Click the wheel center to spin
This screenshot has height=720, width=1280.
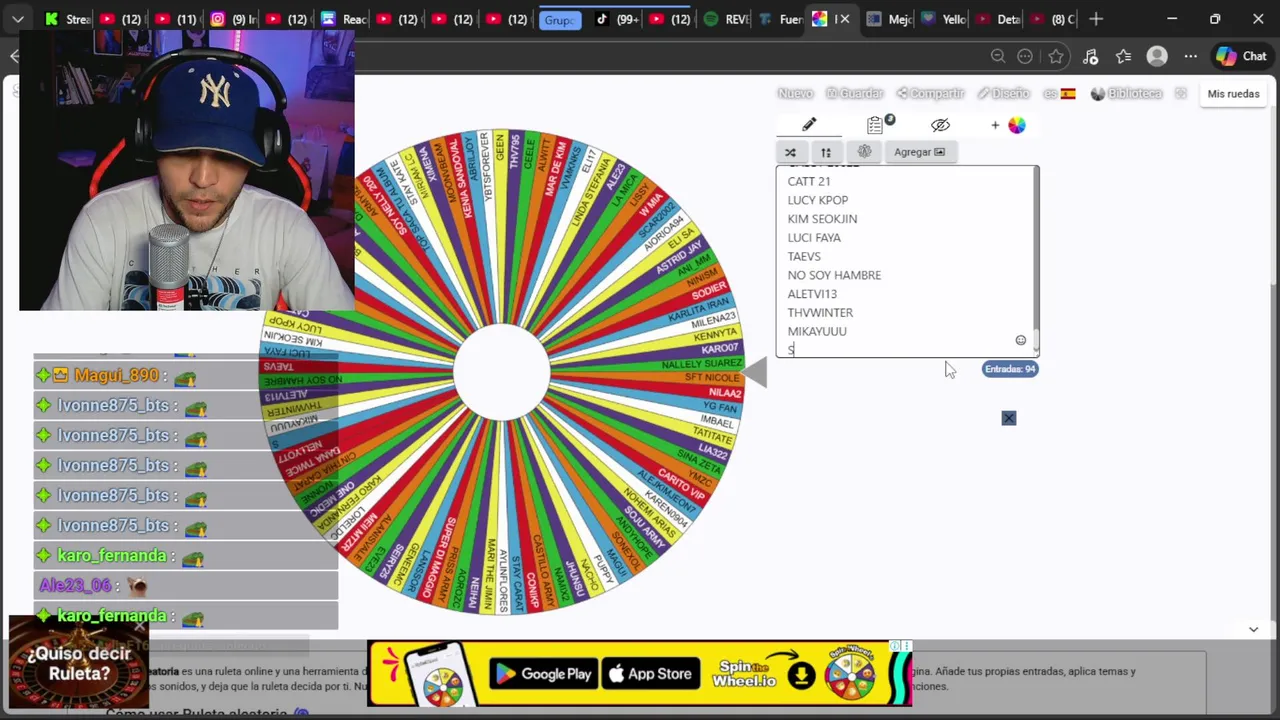tap(502, 372)
